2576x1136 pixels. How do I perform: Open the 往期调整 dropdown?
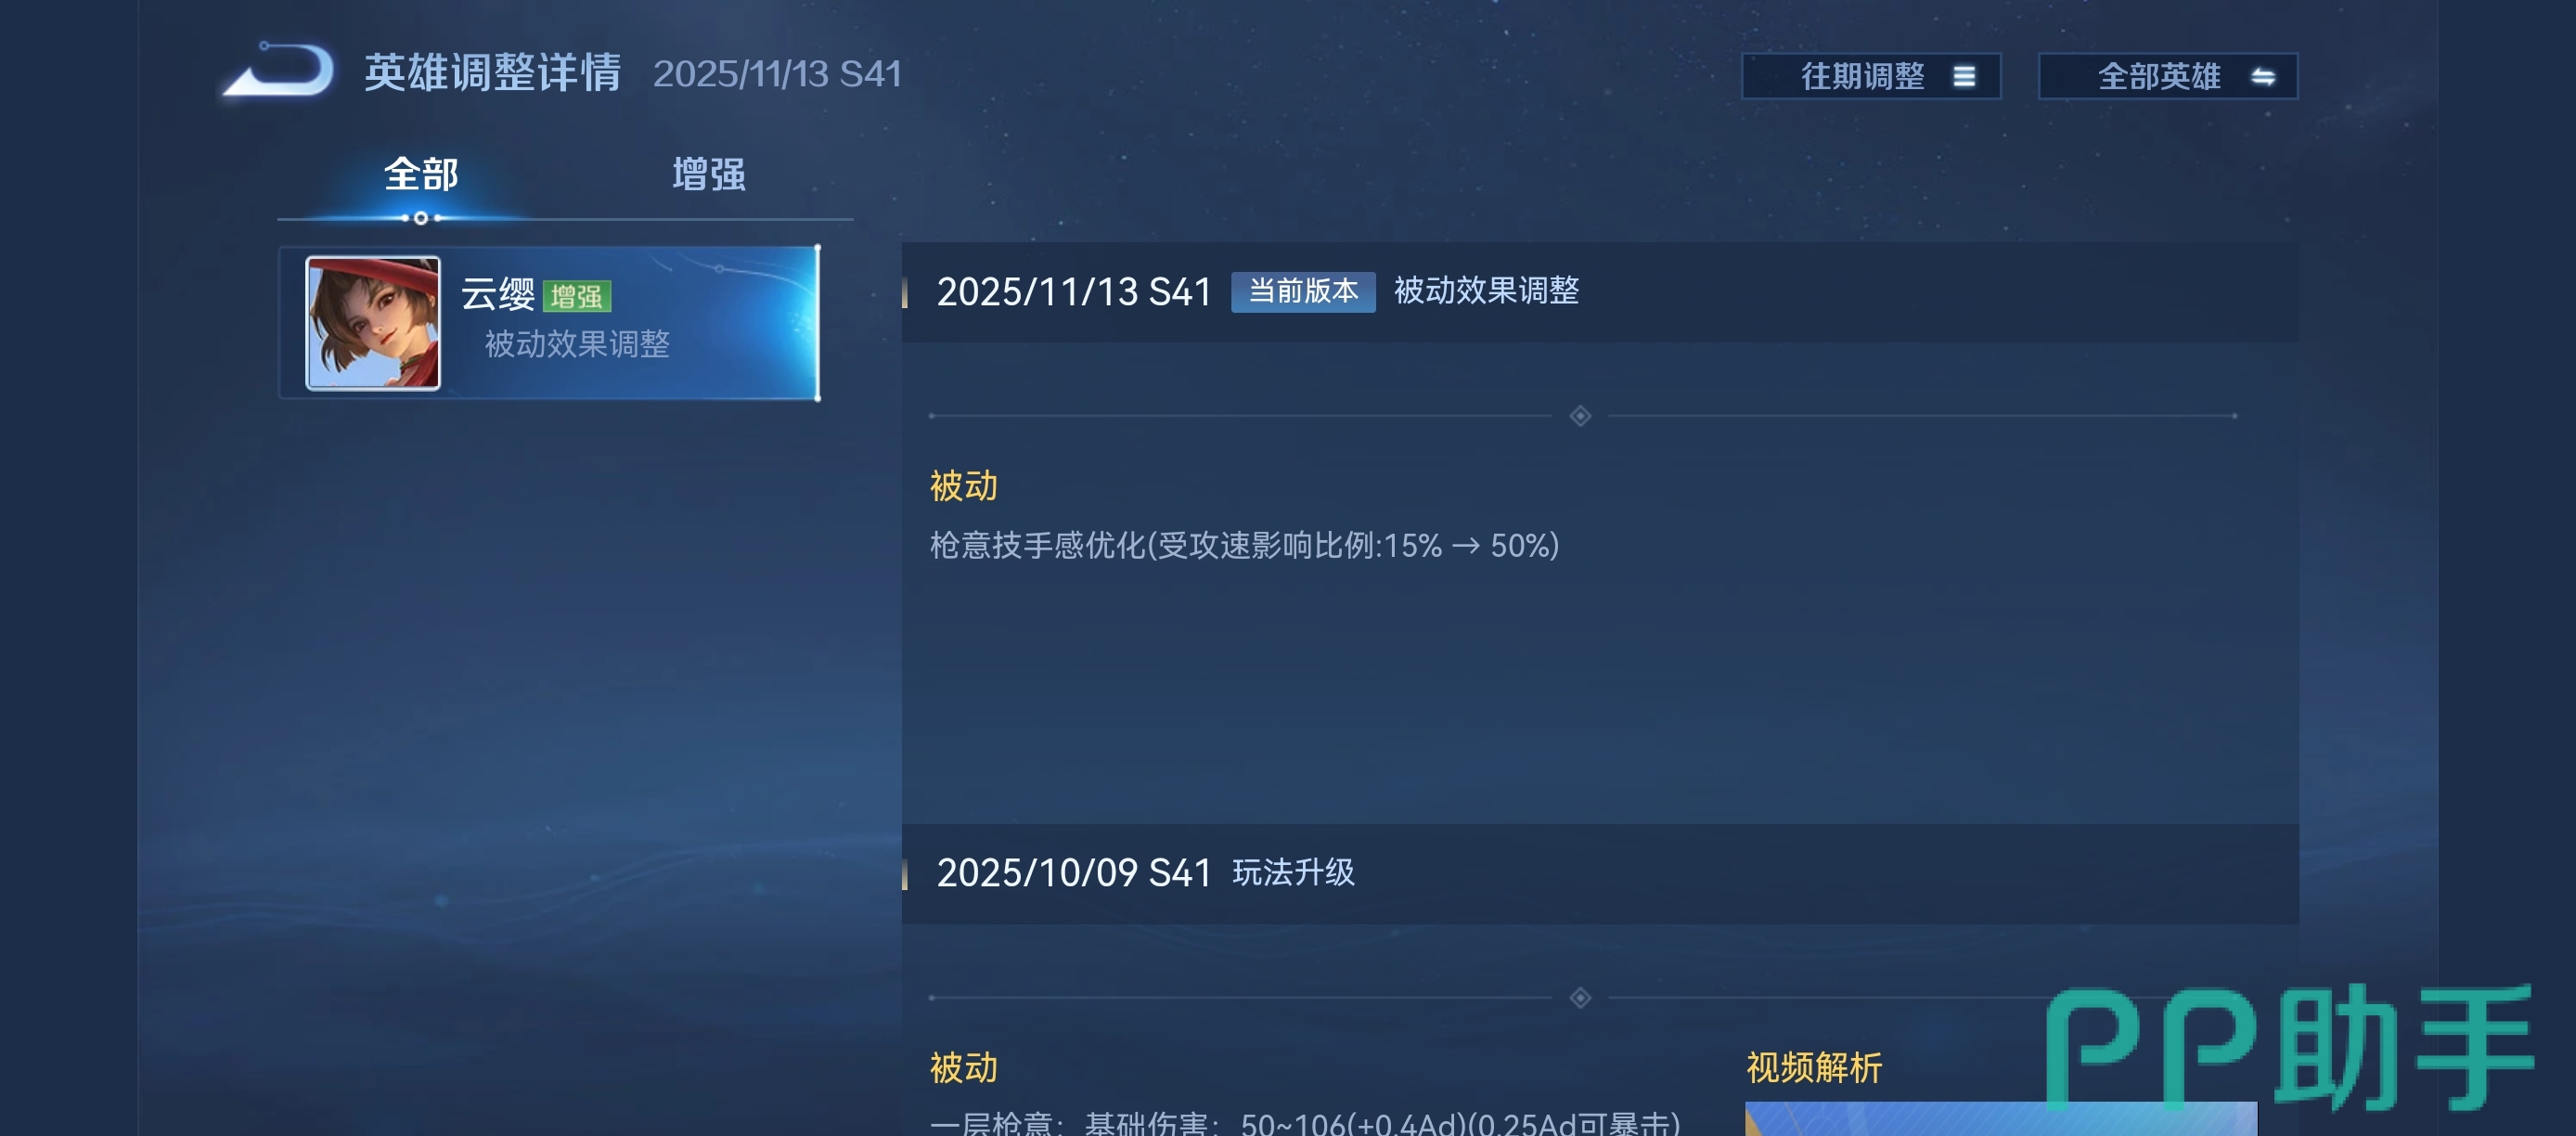coord(1871,77)
